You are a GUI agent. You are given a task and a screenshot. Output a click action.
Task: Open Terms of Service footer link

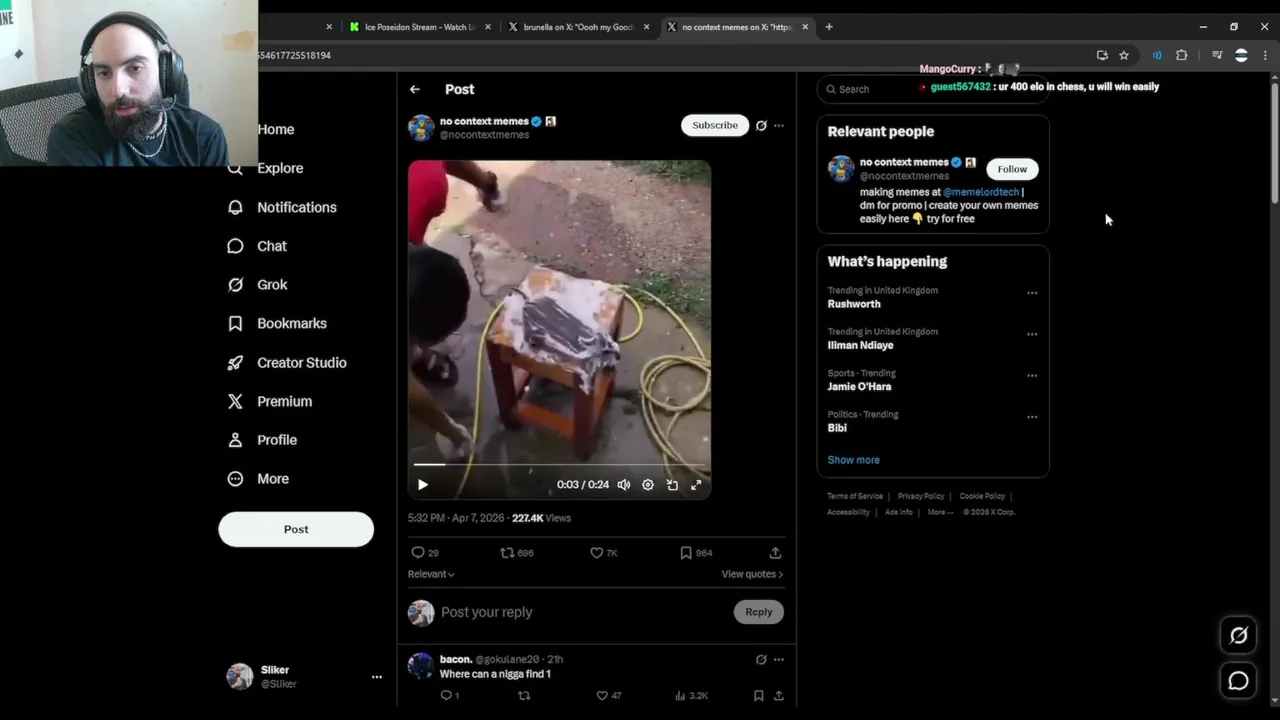click(855, 496)
